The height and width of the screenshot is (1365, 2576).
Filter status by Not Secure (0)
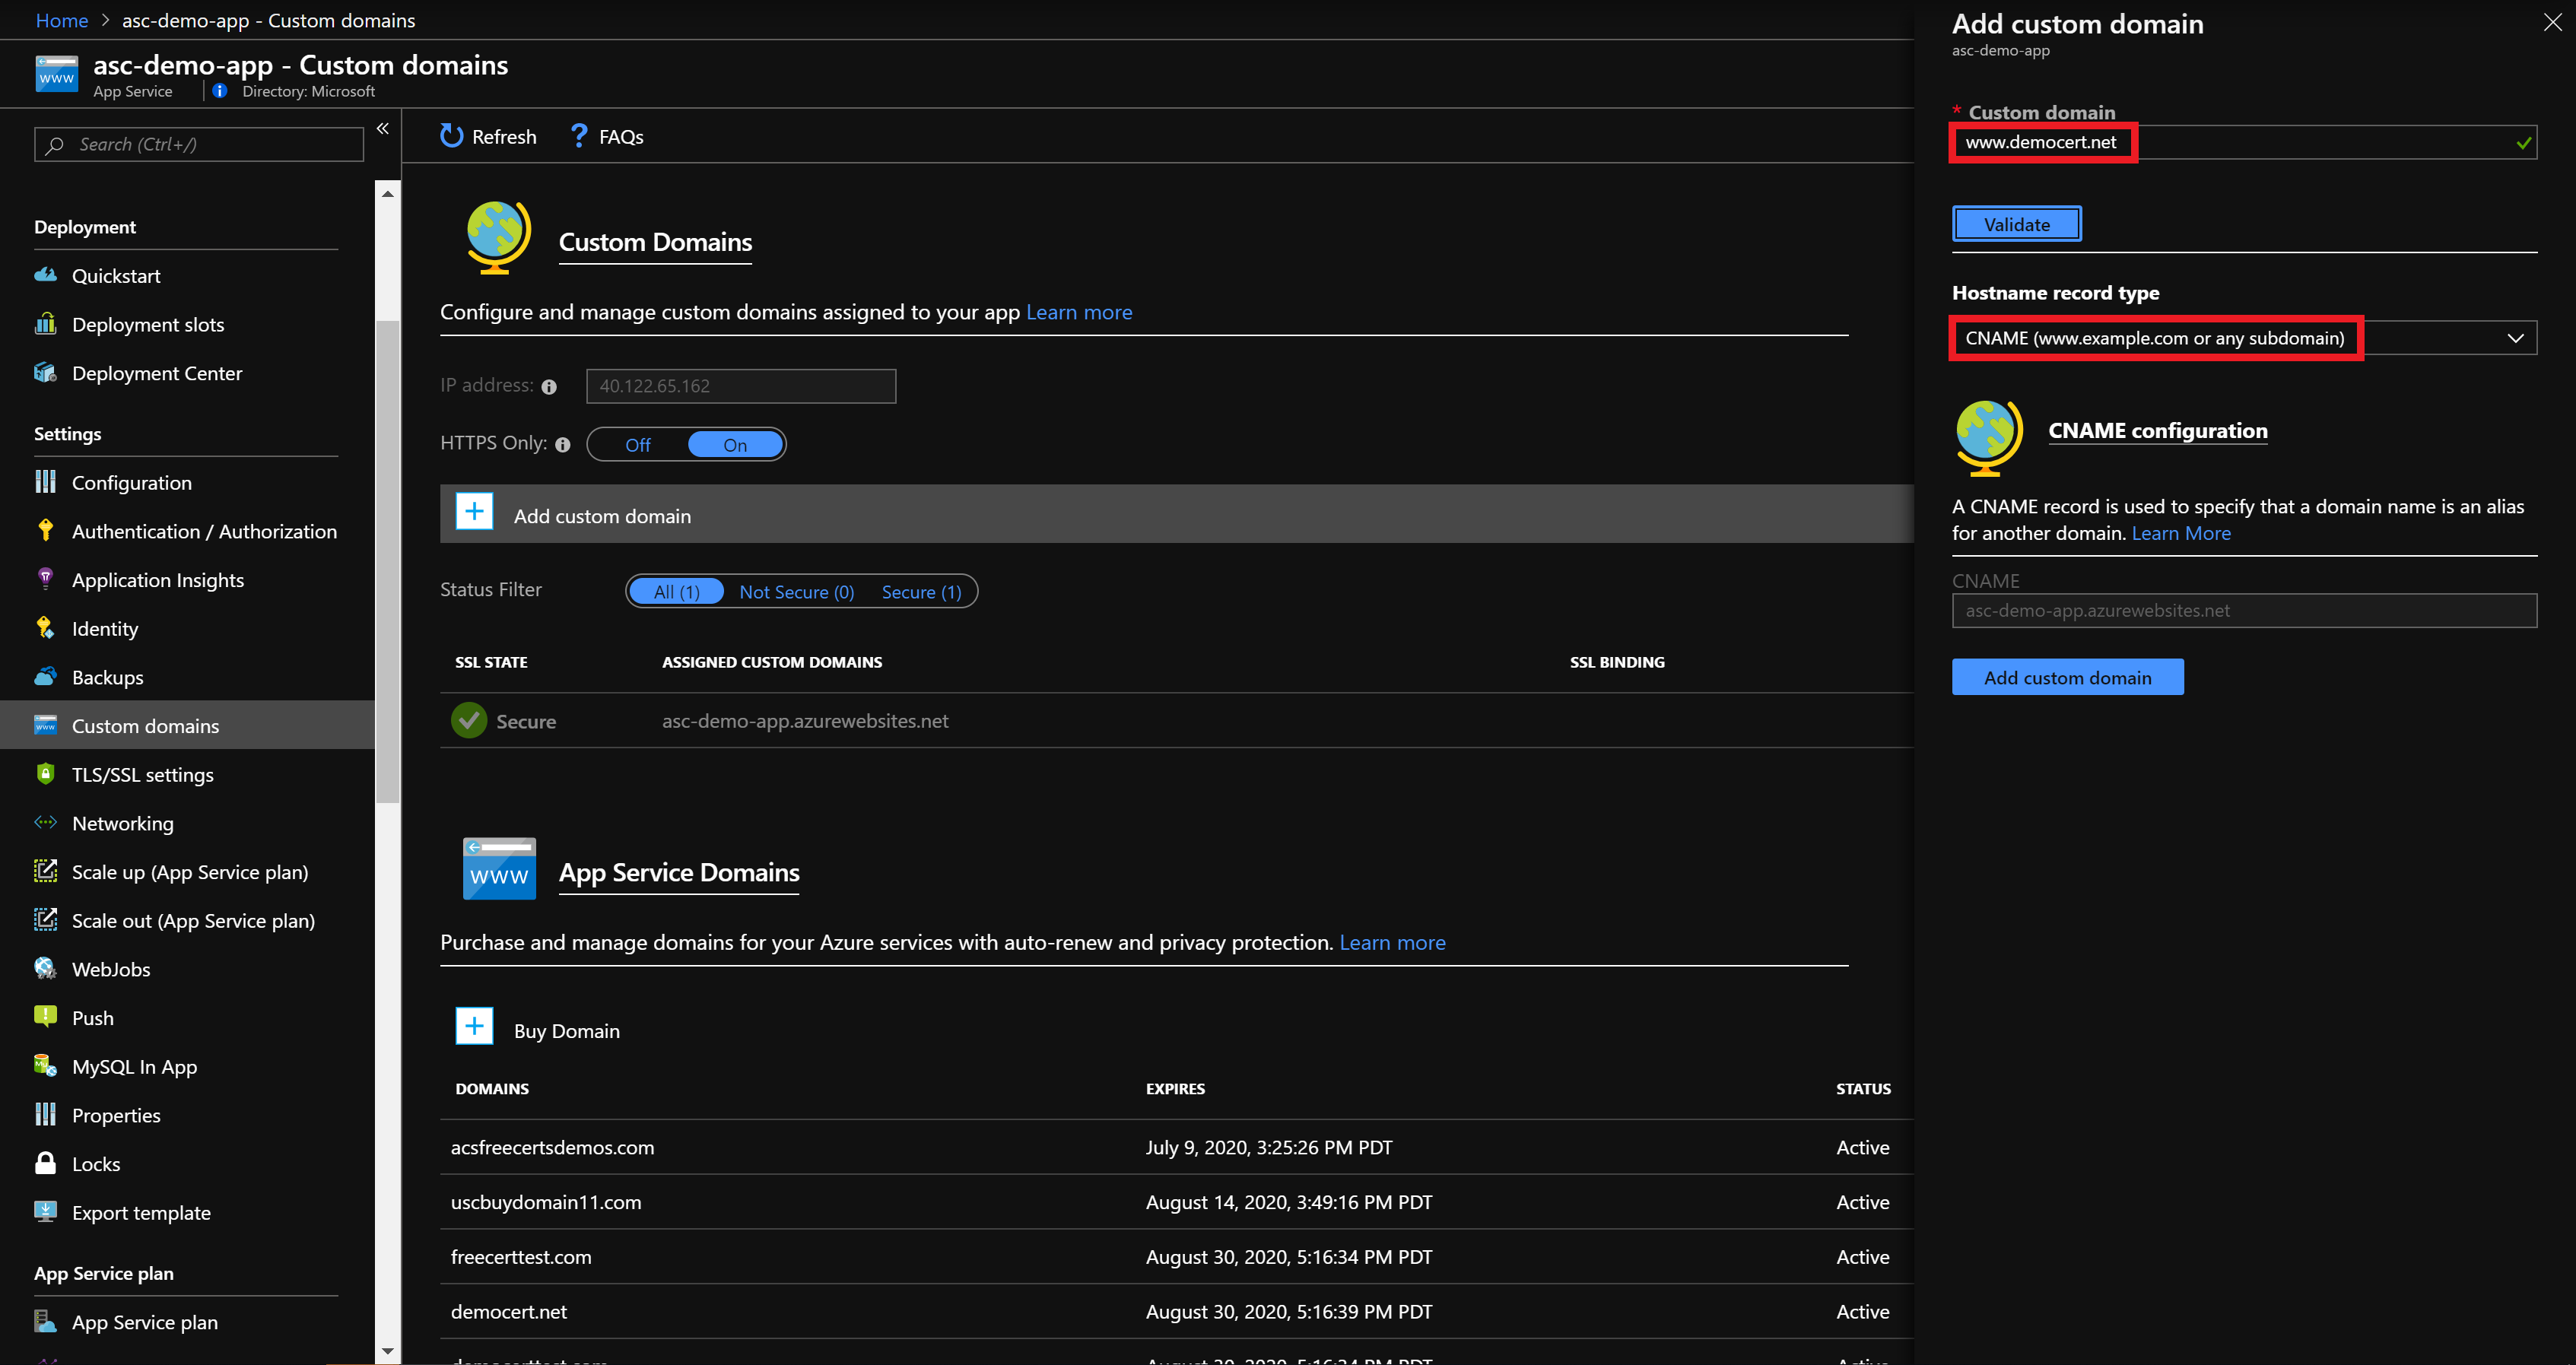point(797,592)
